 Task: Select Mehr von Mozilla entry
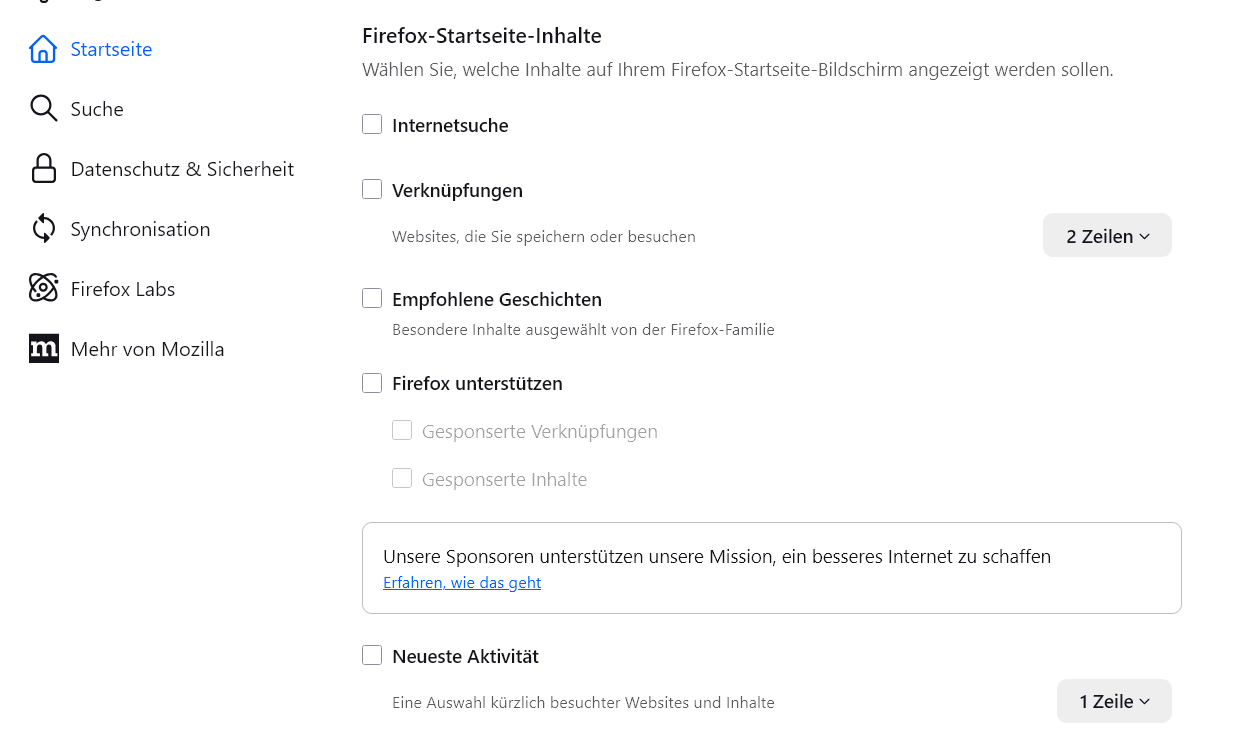tap(147, 349)
